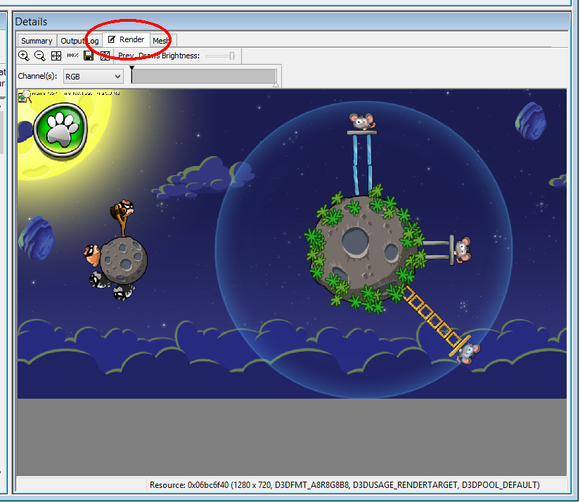Click the gray histogram range bar

(204, 76)
